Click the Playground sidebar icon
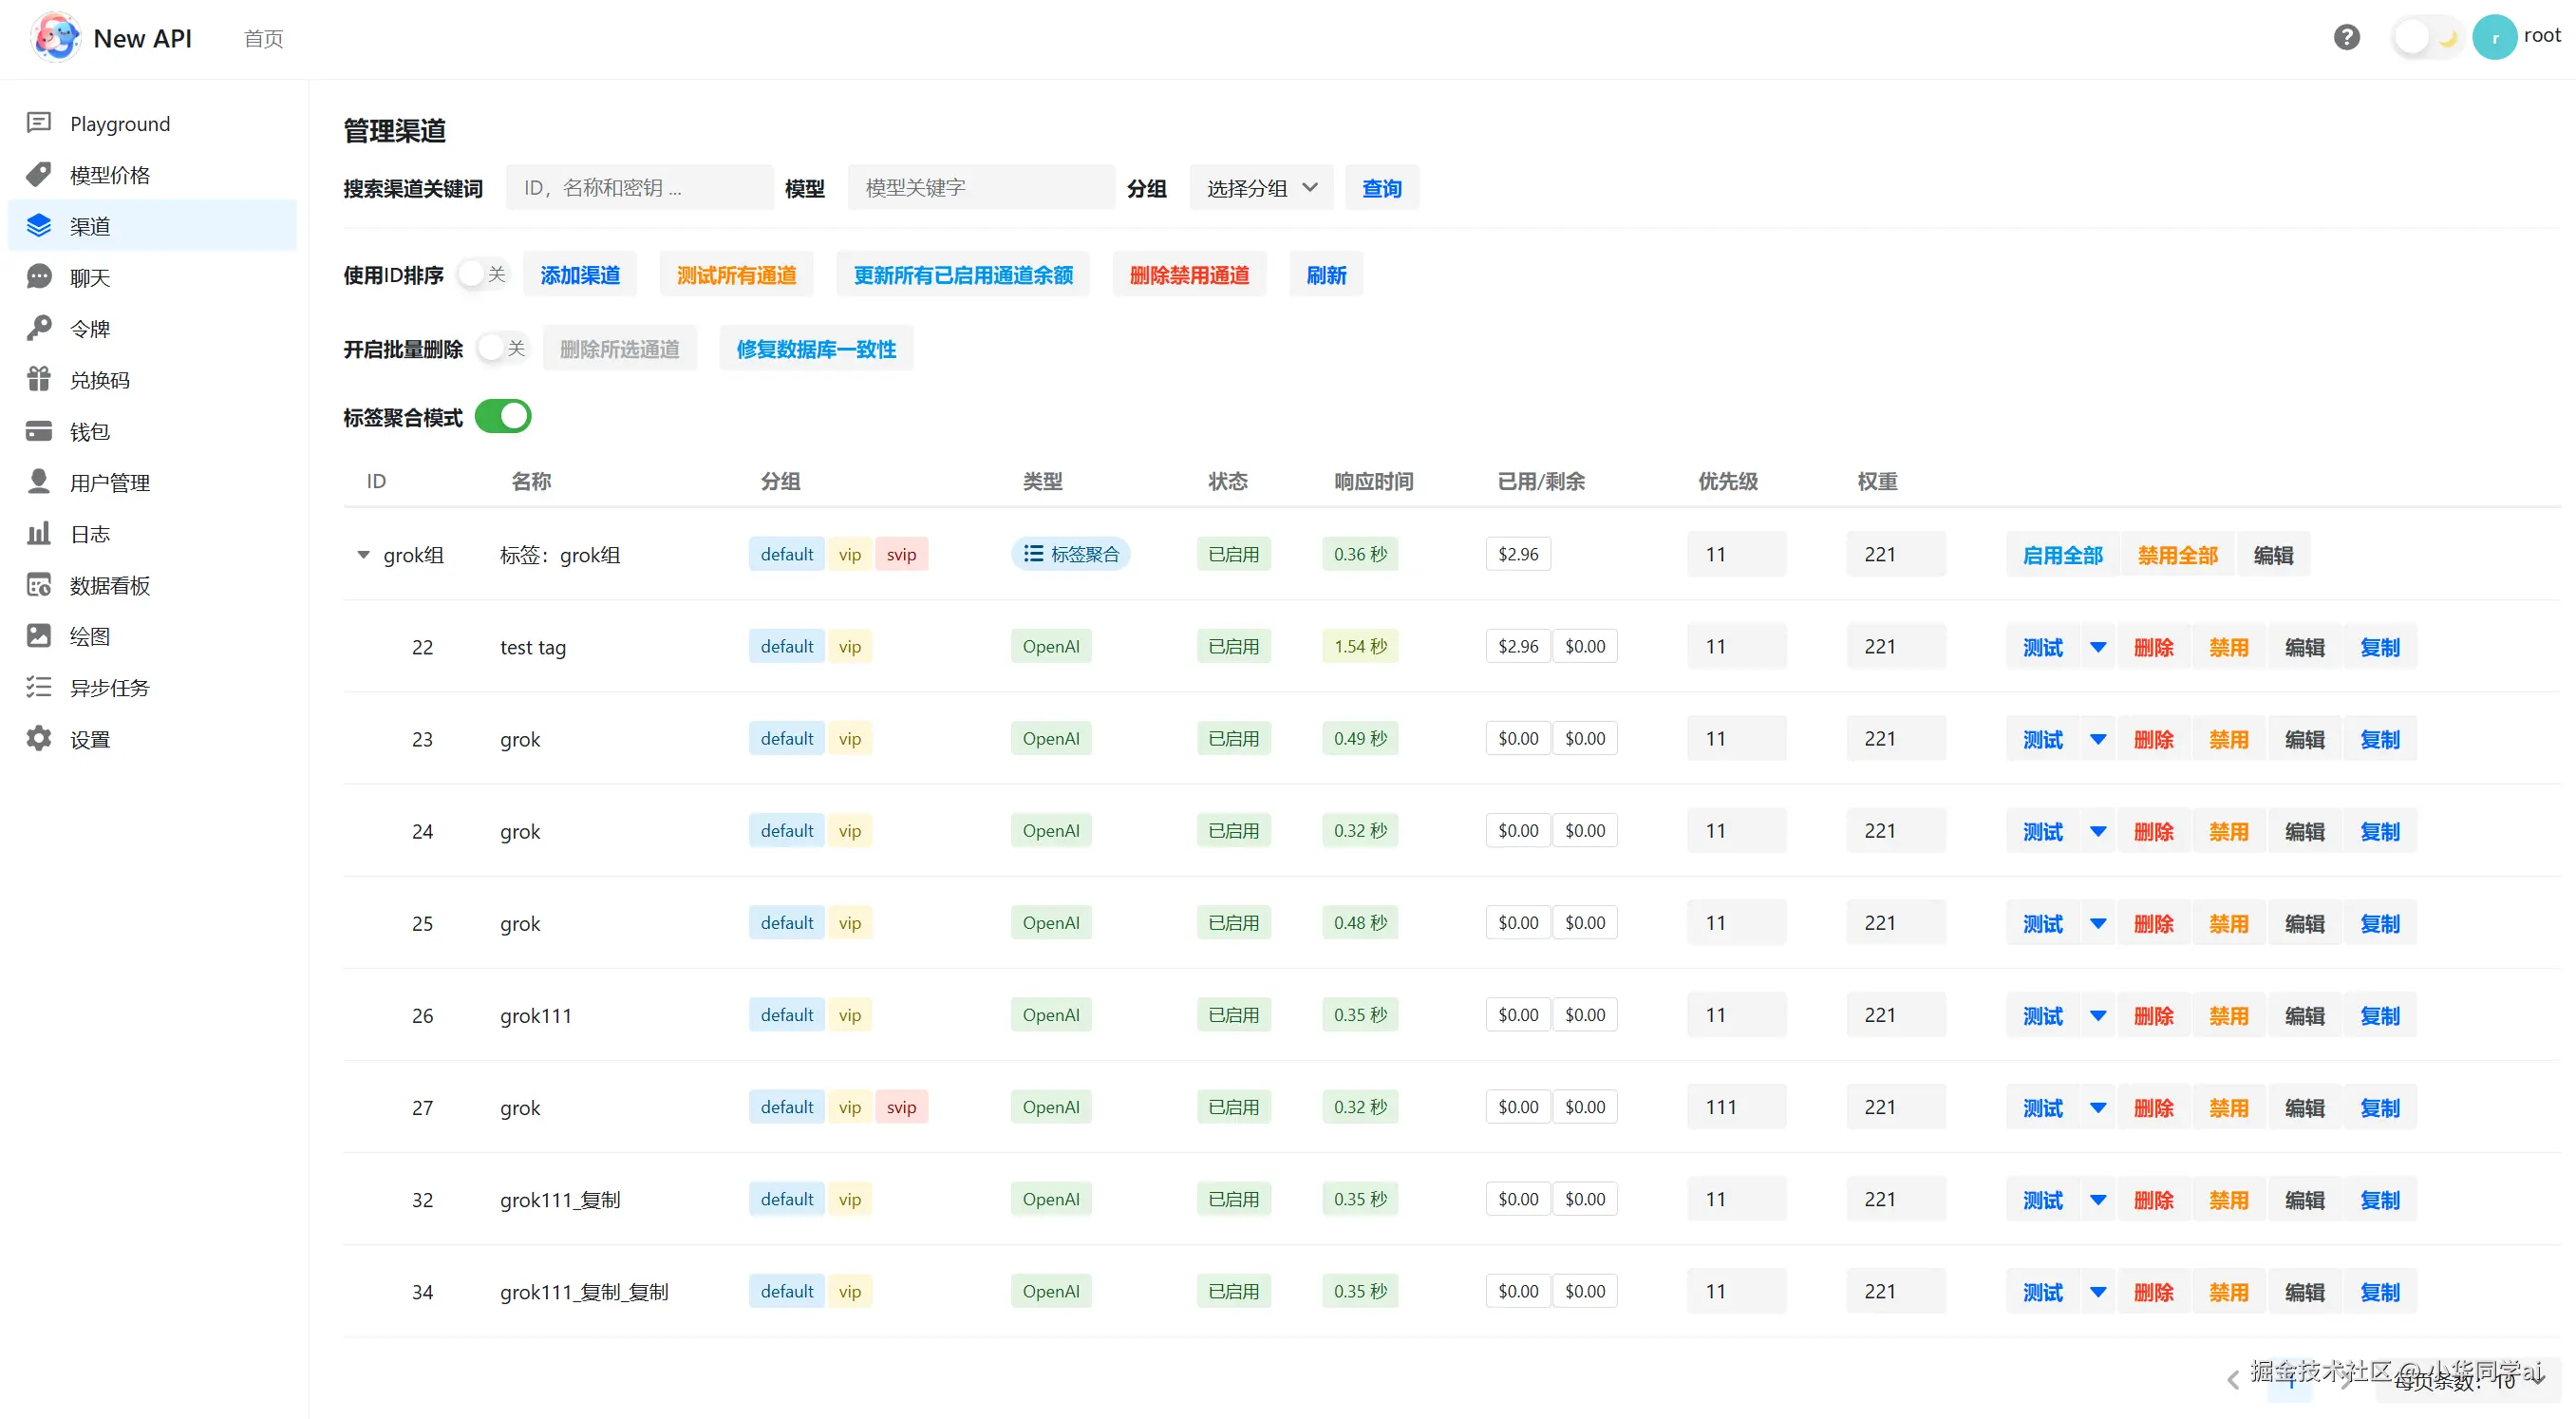 (x=39, y=123)
